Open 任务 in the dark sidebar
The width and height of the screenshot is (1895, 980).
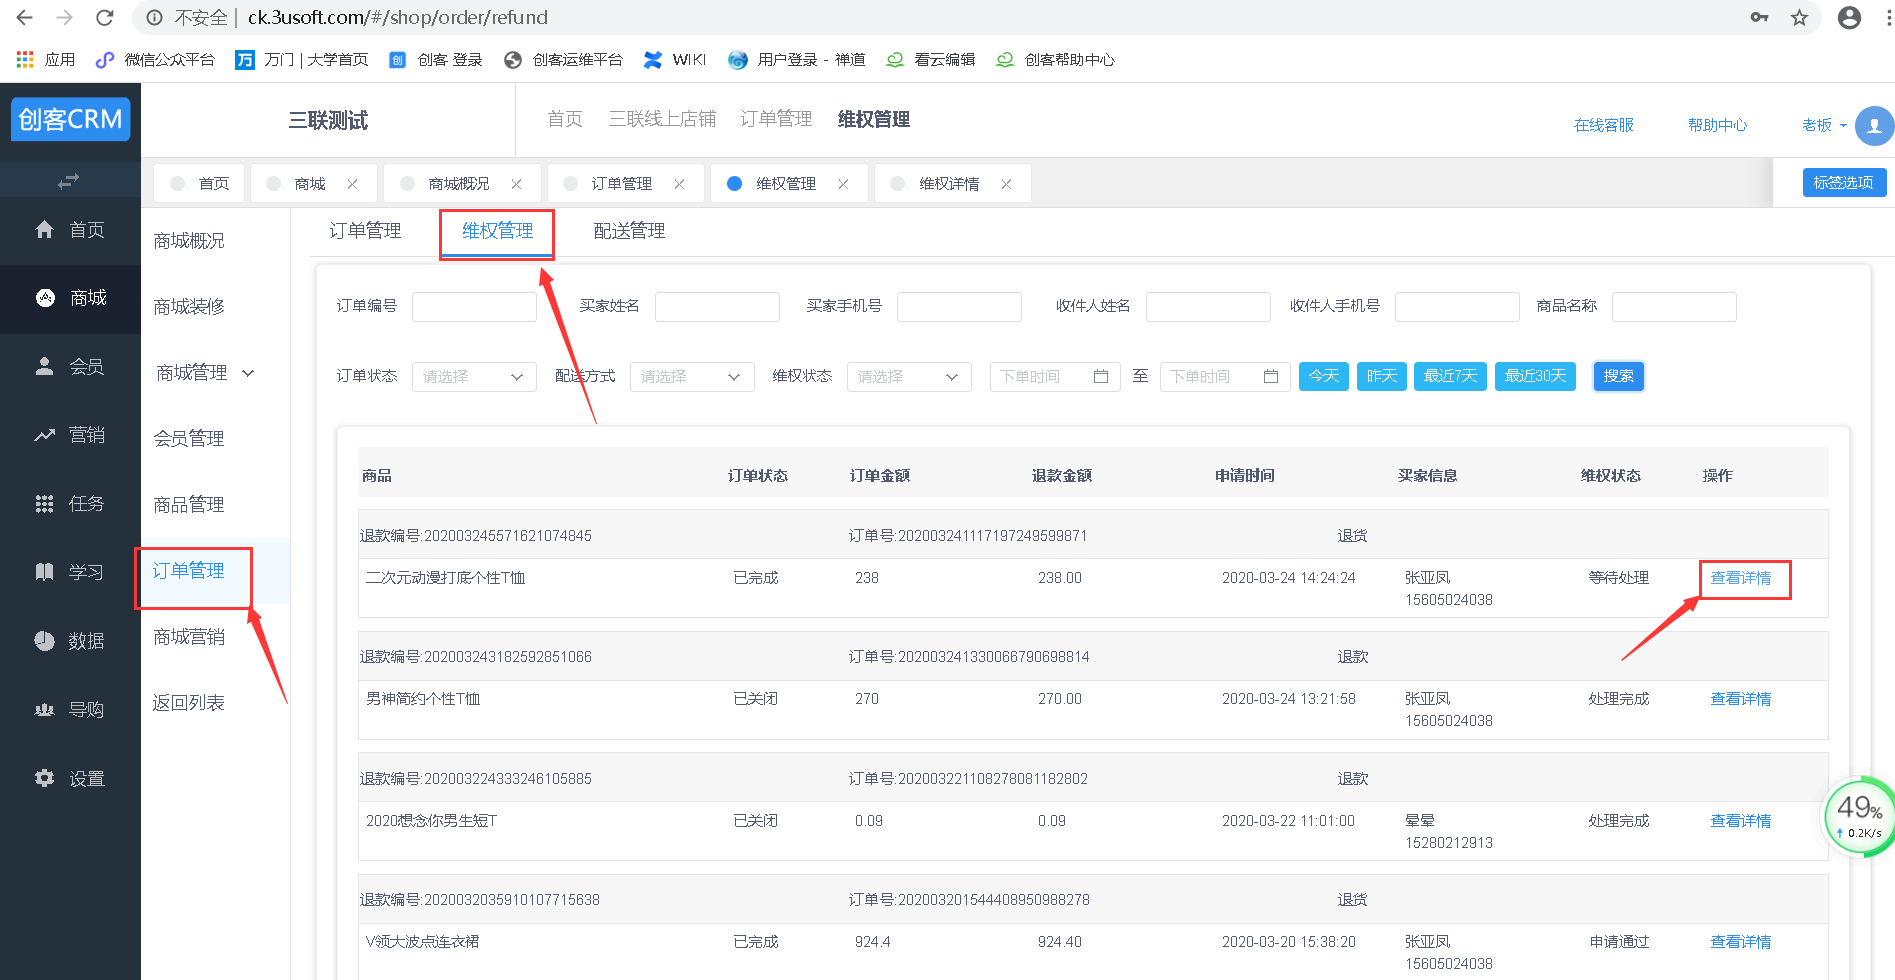point(70,504)
